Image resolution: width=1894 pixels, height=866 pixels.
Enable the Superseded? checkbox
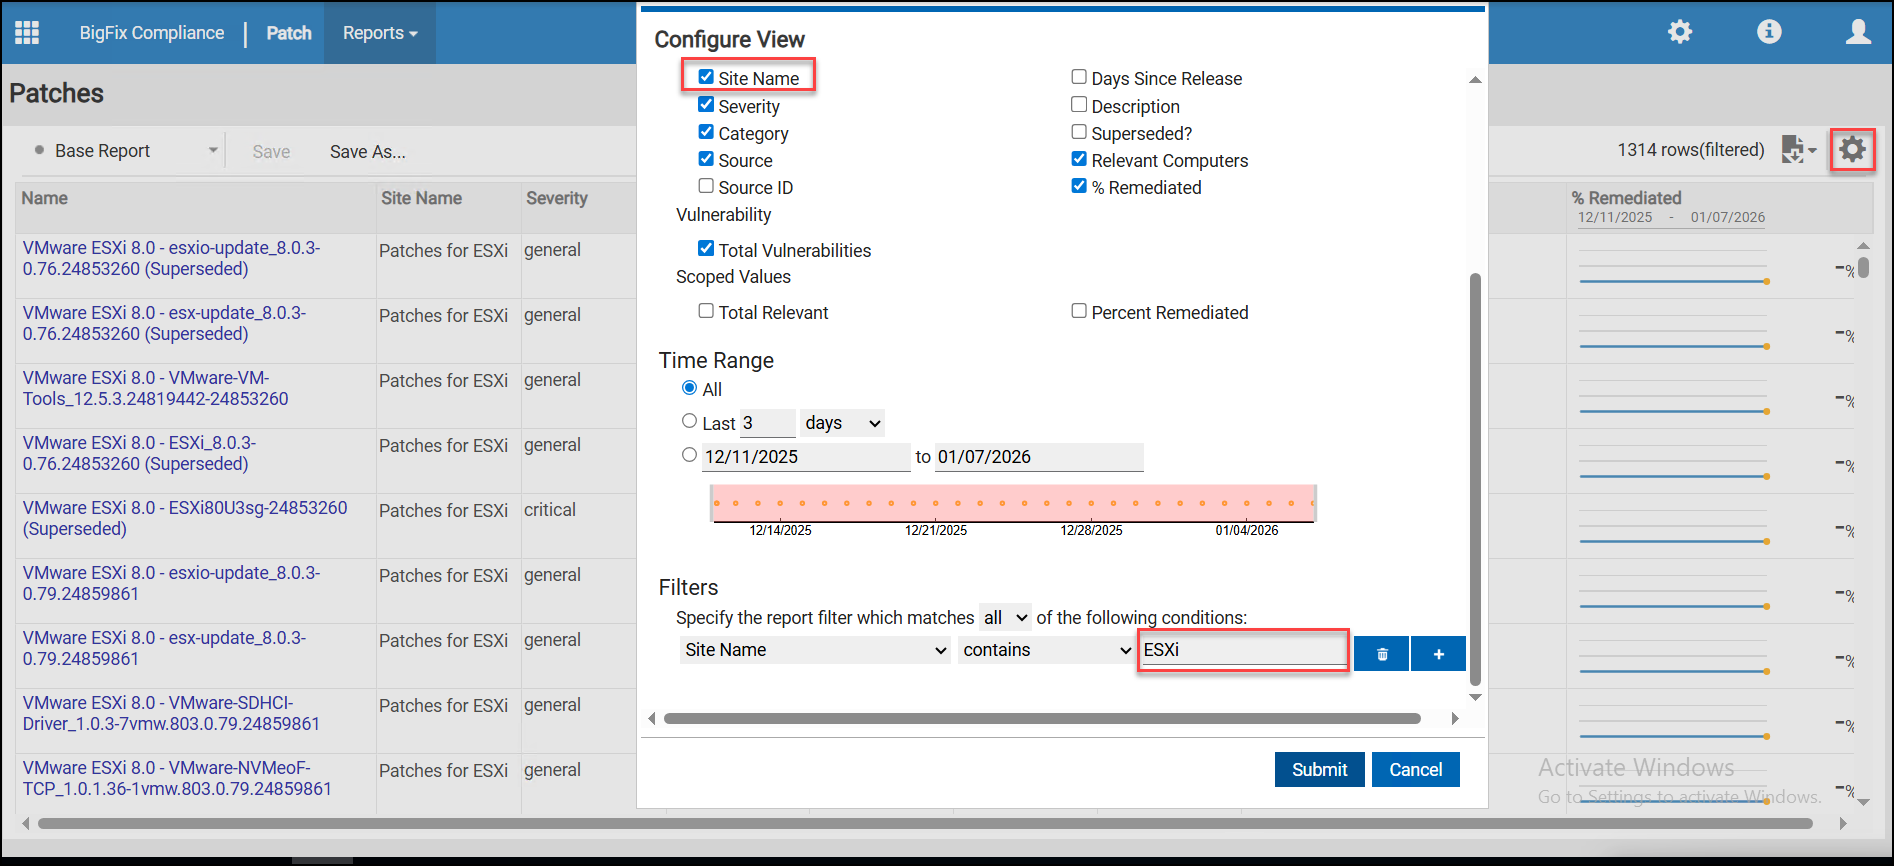1079,132
